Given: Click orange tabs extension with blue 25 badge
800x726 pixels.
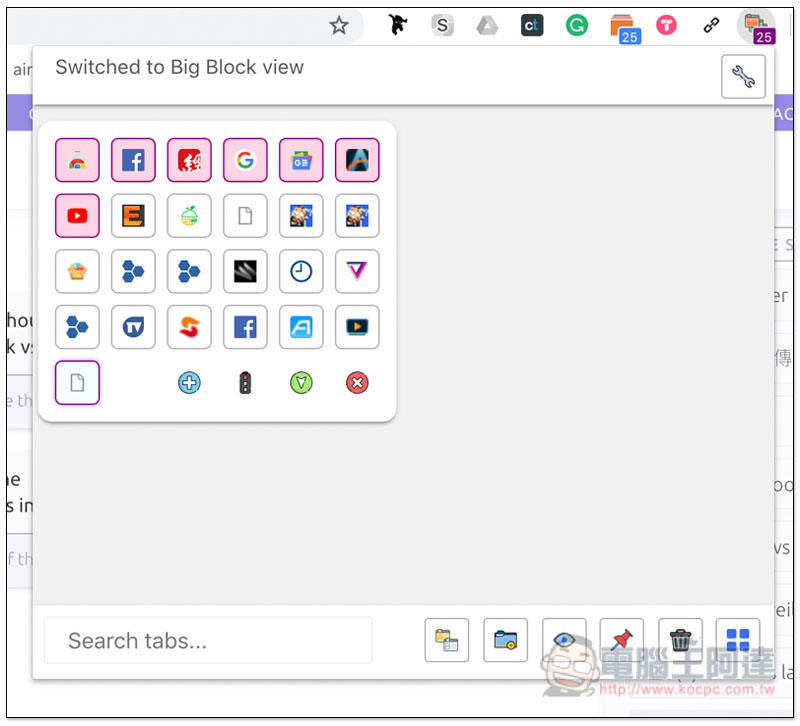Looking at the screenshot, I should [624, 29].
